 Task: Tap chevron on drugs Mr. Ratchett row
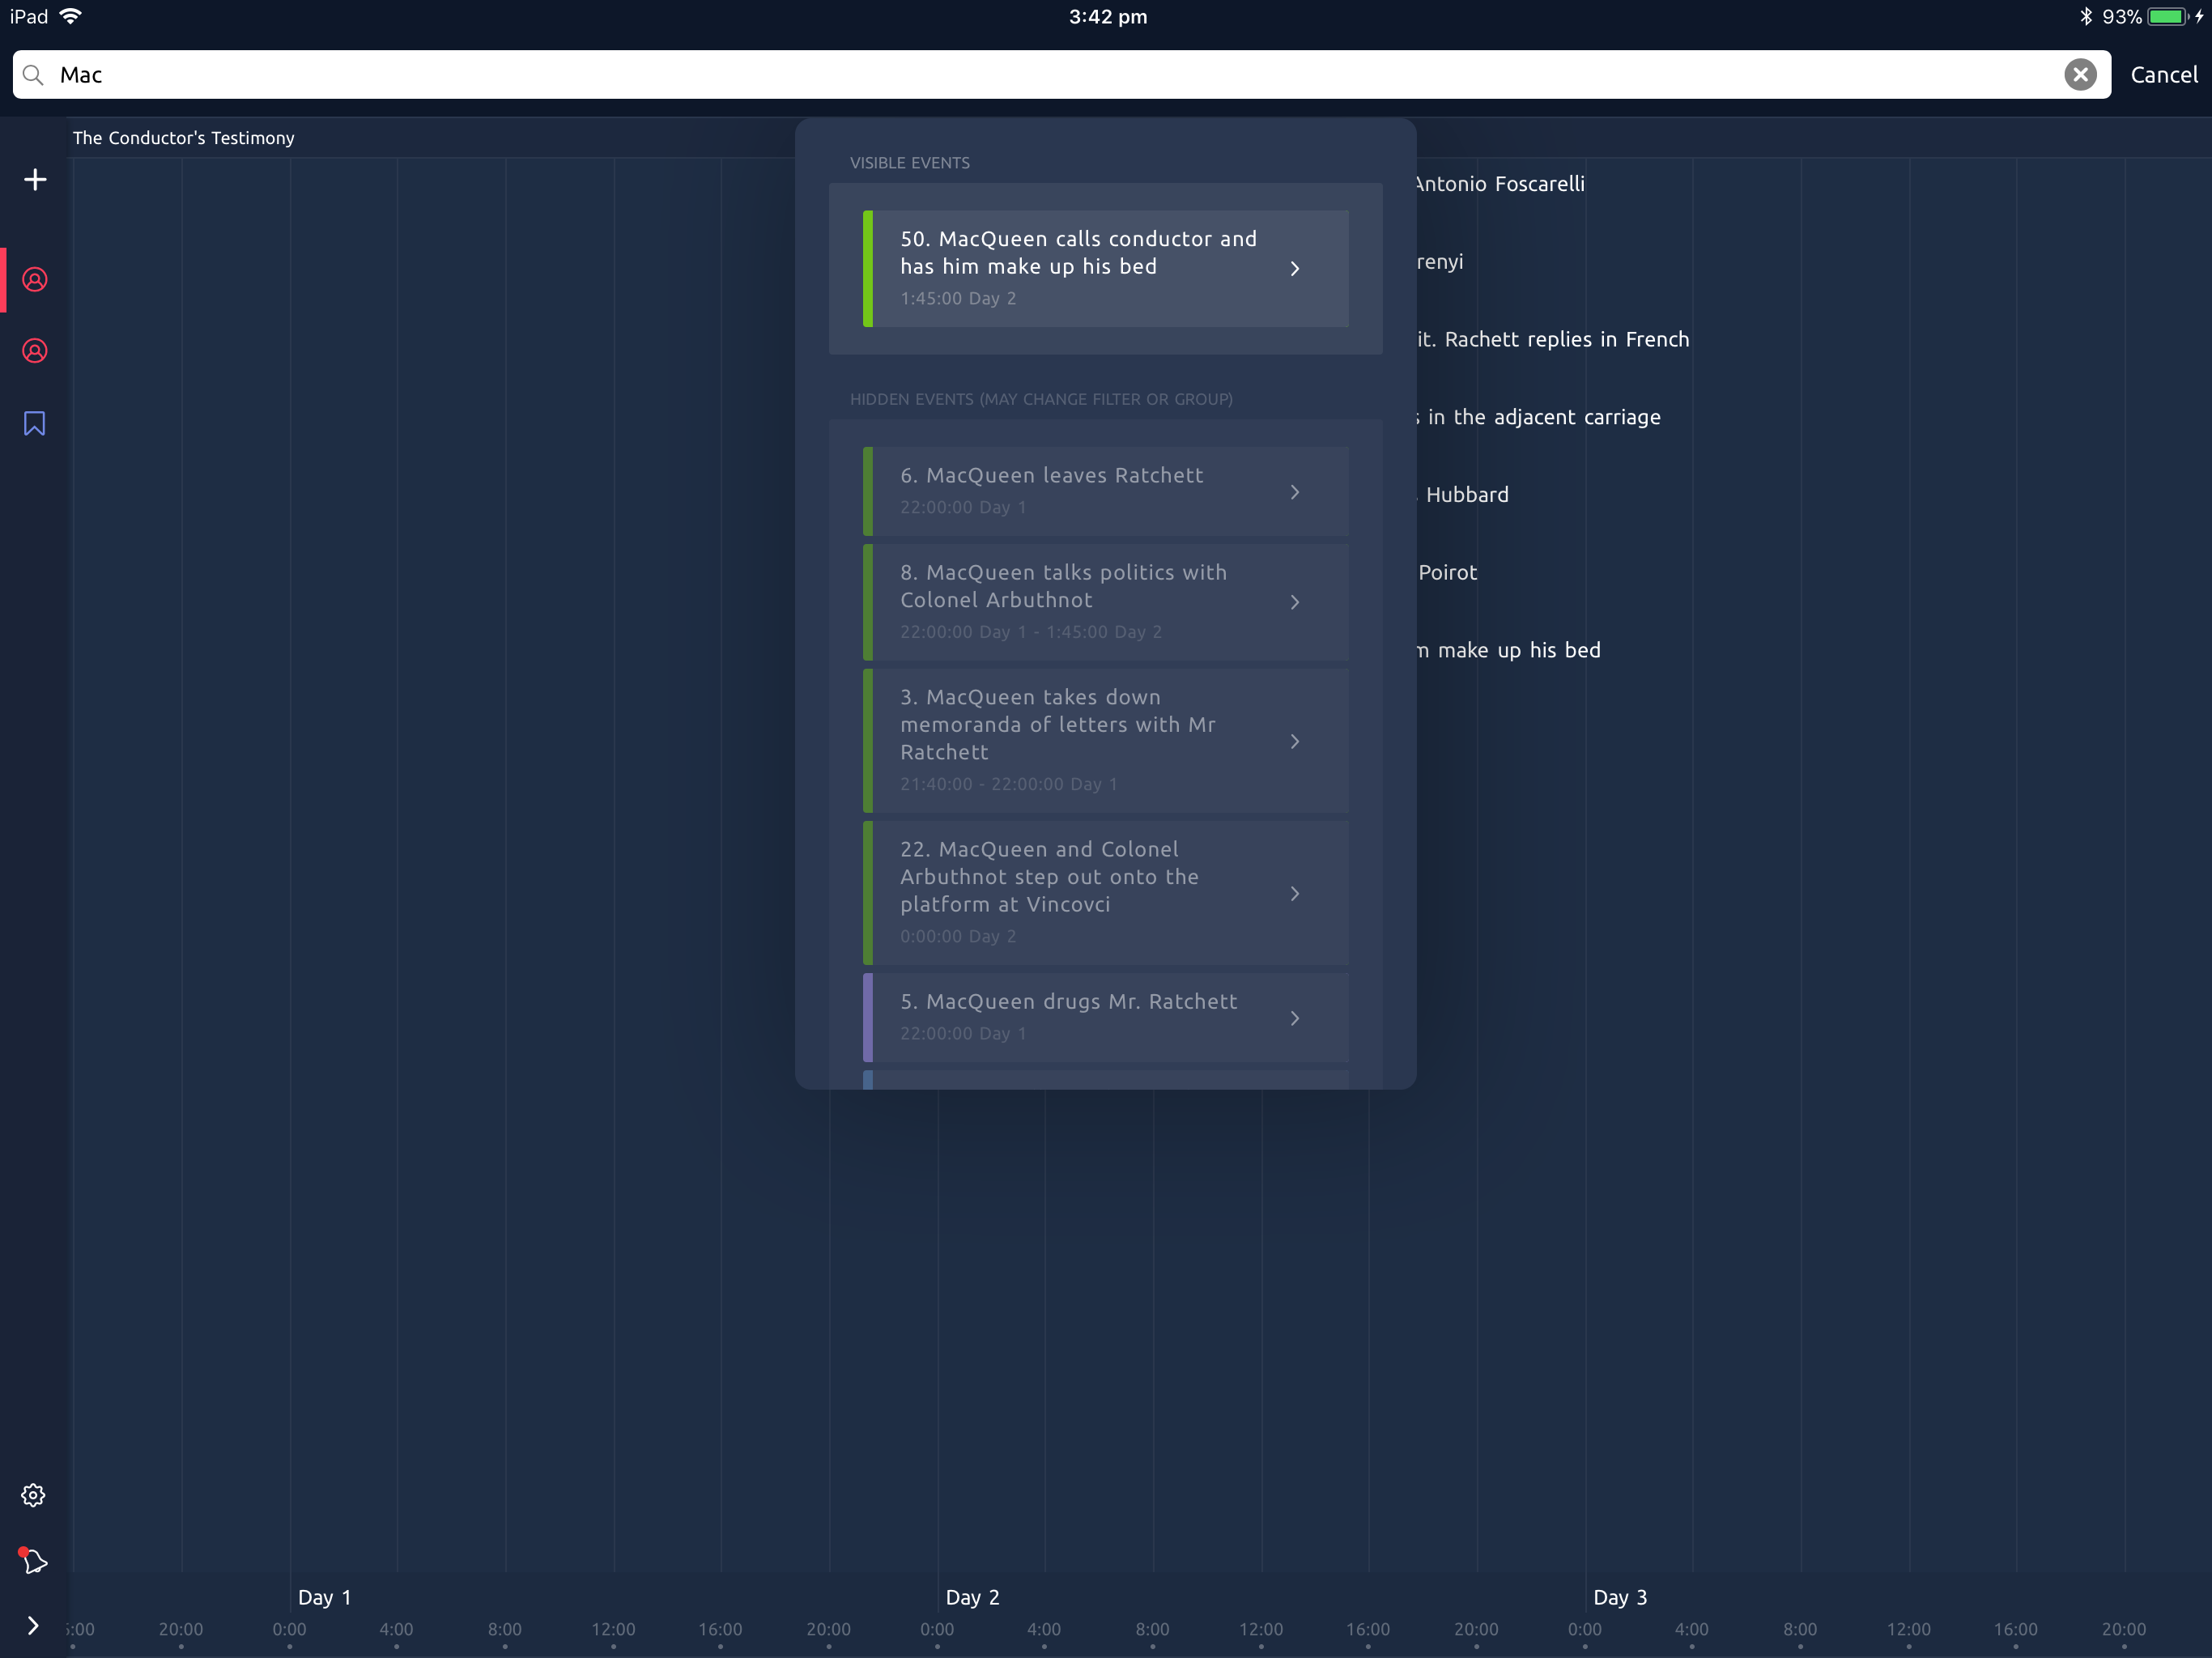1295,1018
